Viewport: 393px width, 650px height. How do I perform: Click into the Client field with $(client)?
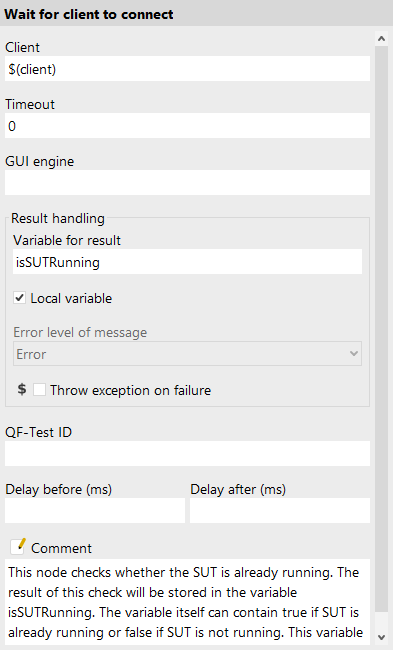(x=187, y=69)
